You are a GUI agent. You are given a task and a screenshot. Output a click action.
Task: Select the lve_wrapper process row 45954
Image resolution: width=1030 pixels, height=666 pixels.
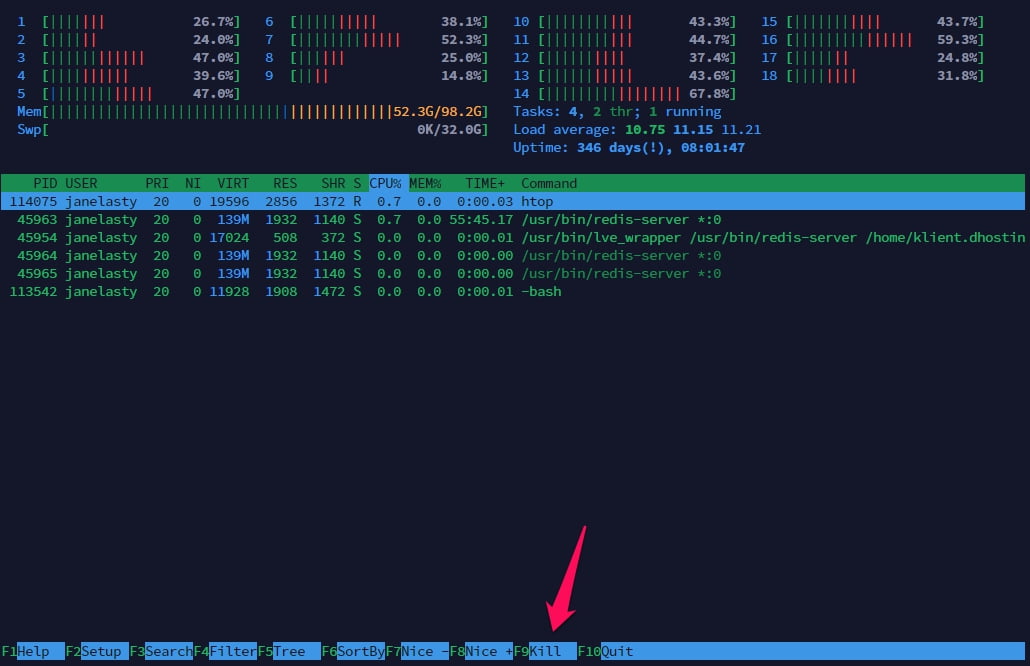[513, 237]
